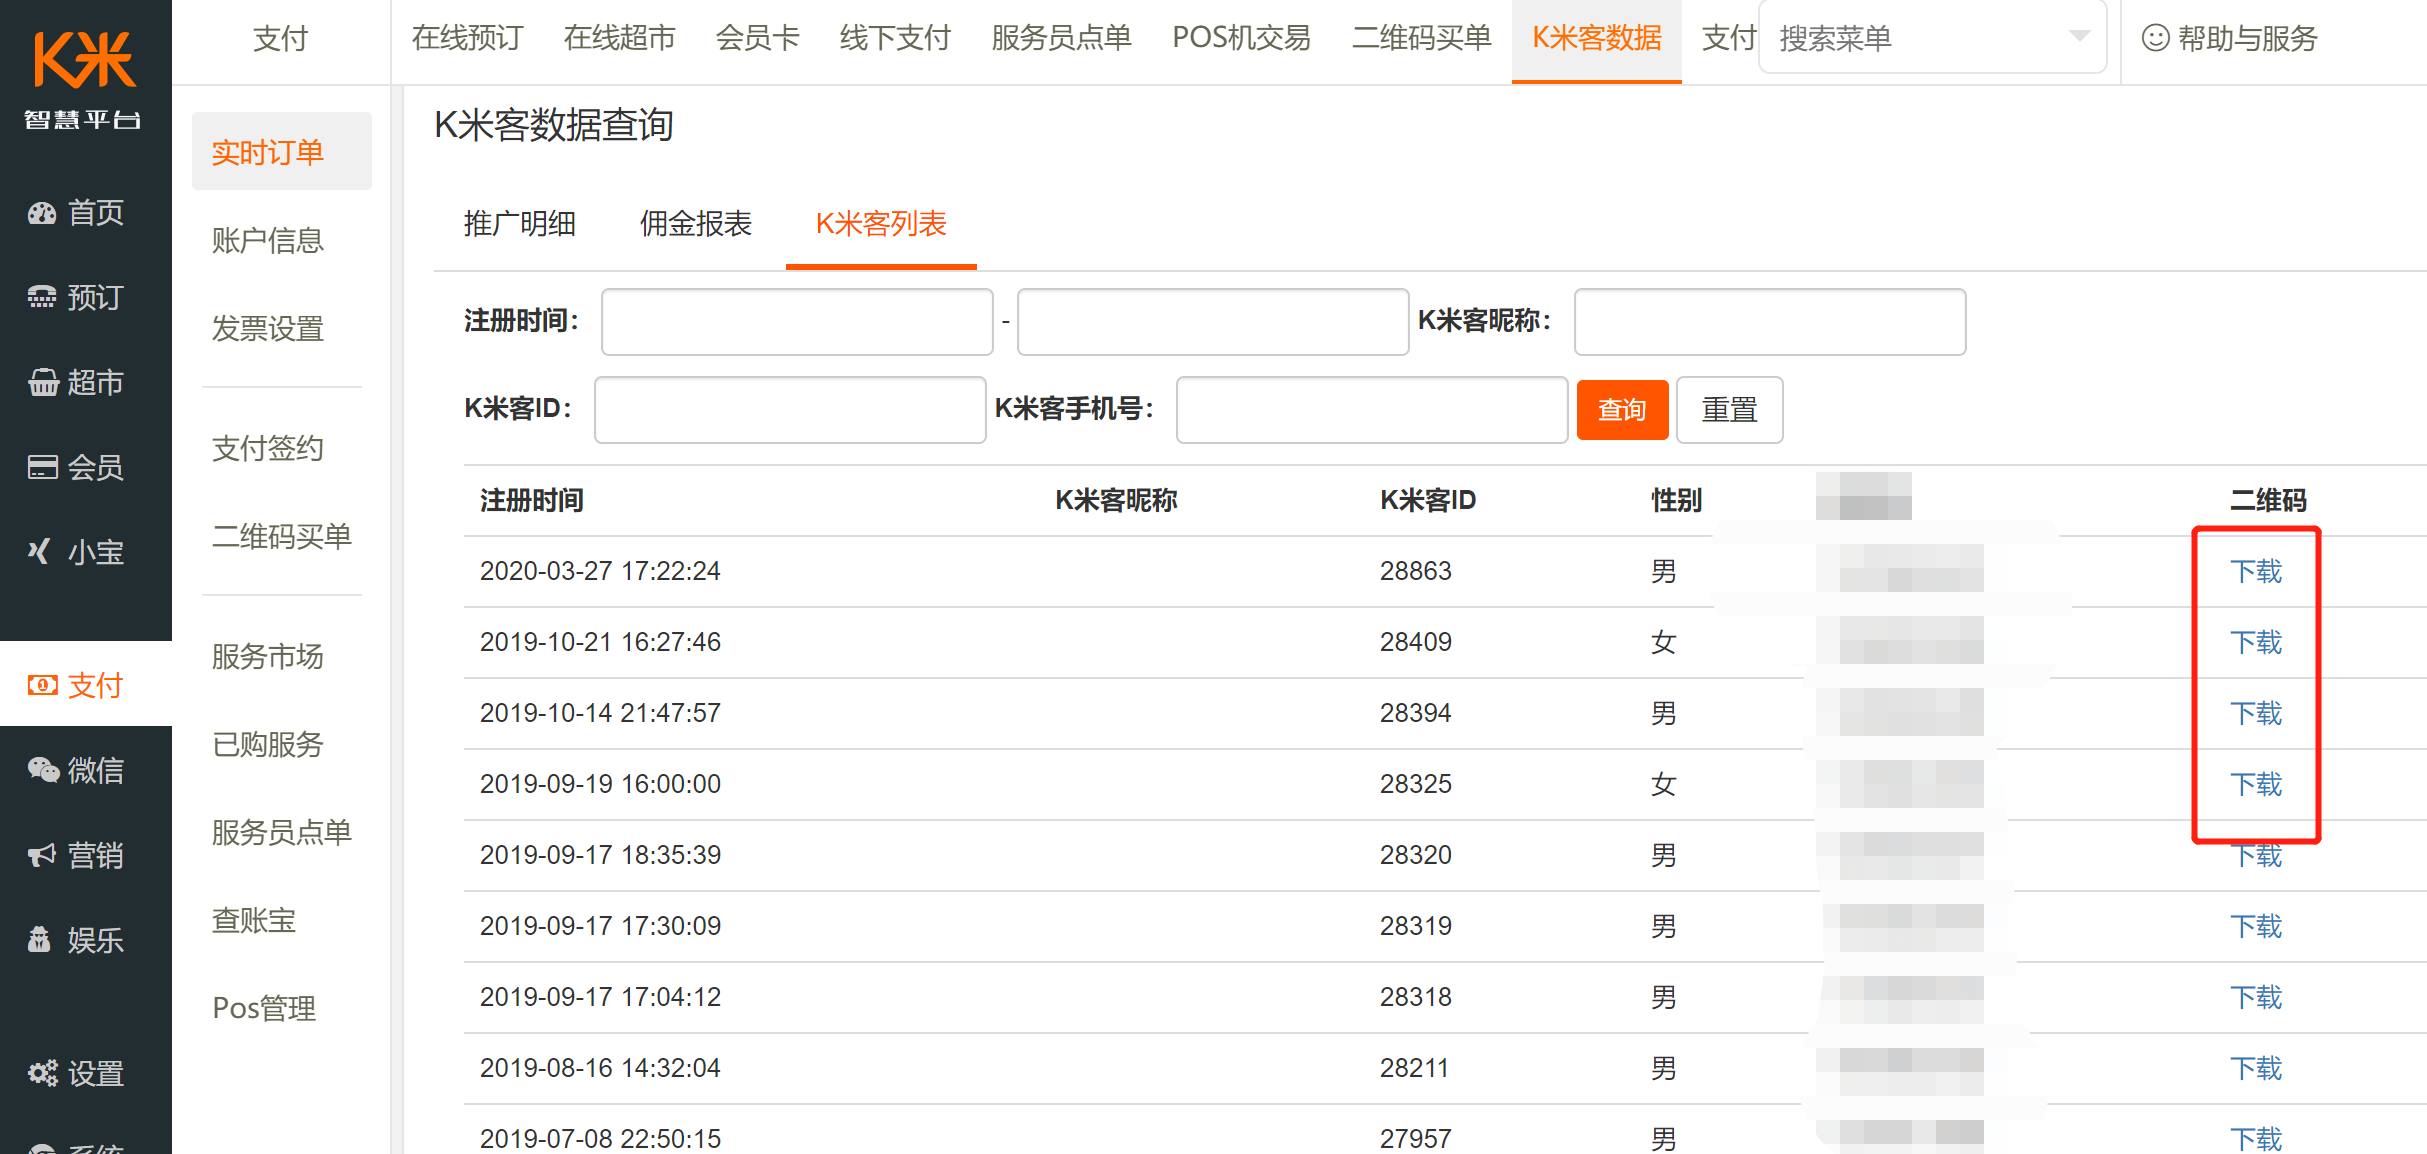Open 已购服务 in the submenu
This screenshot has width=2427, height=1154.
pyautogui.click(x=267, y=744)
